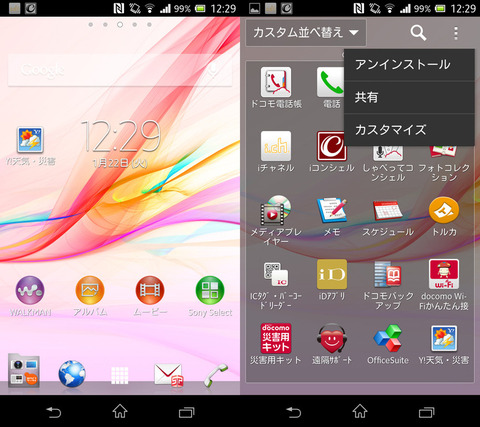The image size is (480, 427).
Task: Select アンインストール from the popup menu
Action: click(409, 65)
